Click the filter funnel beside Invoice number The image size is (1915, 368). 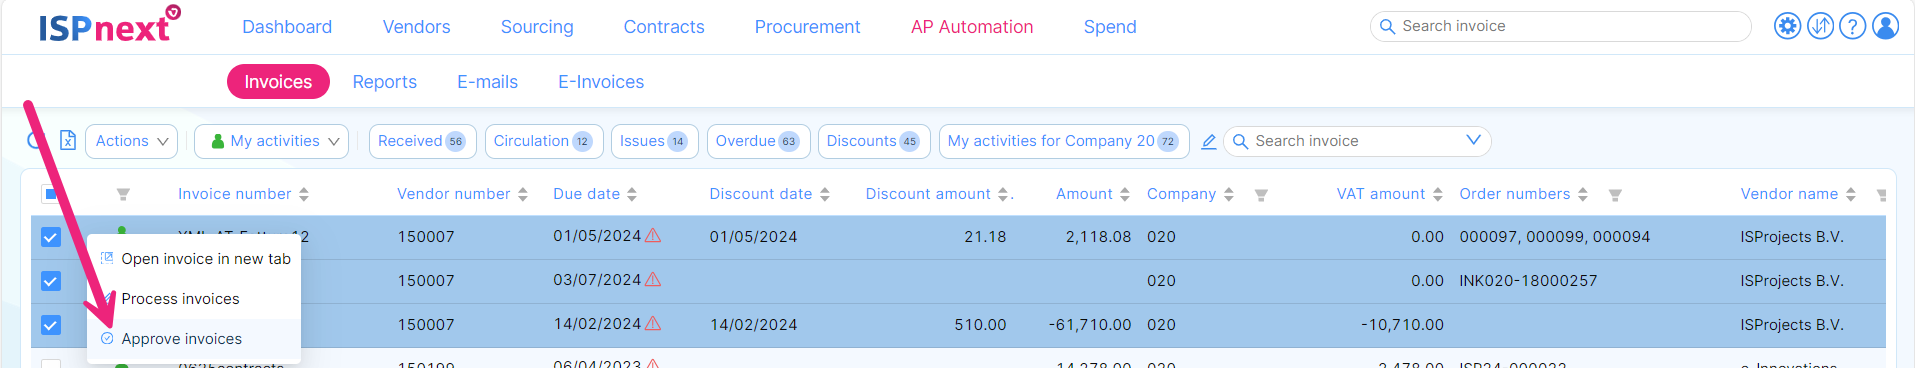pos(123,194)
